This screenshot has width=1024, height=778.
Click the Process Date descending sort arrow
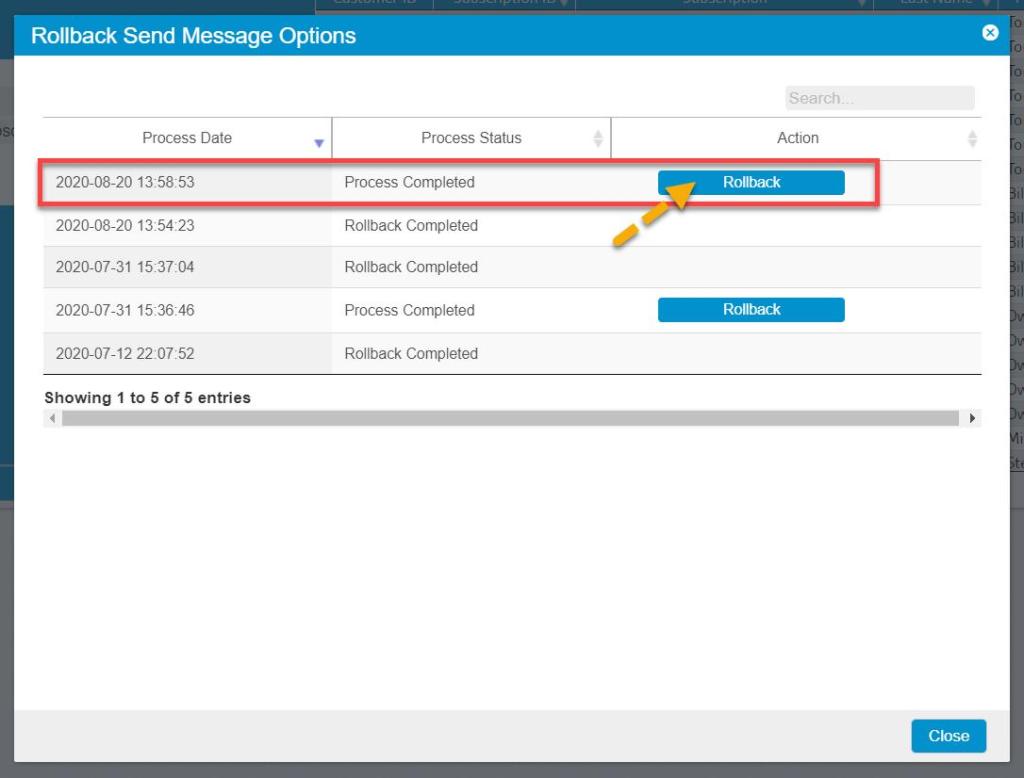(319, 143)
